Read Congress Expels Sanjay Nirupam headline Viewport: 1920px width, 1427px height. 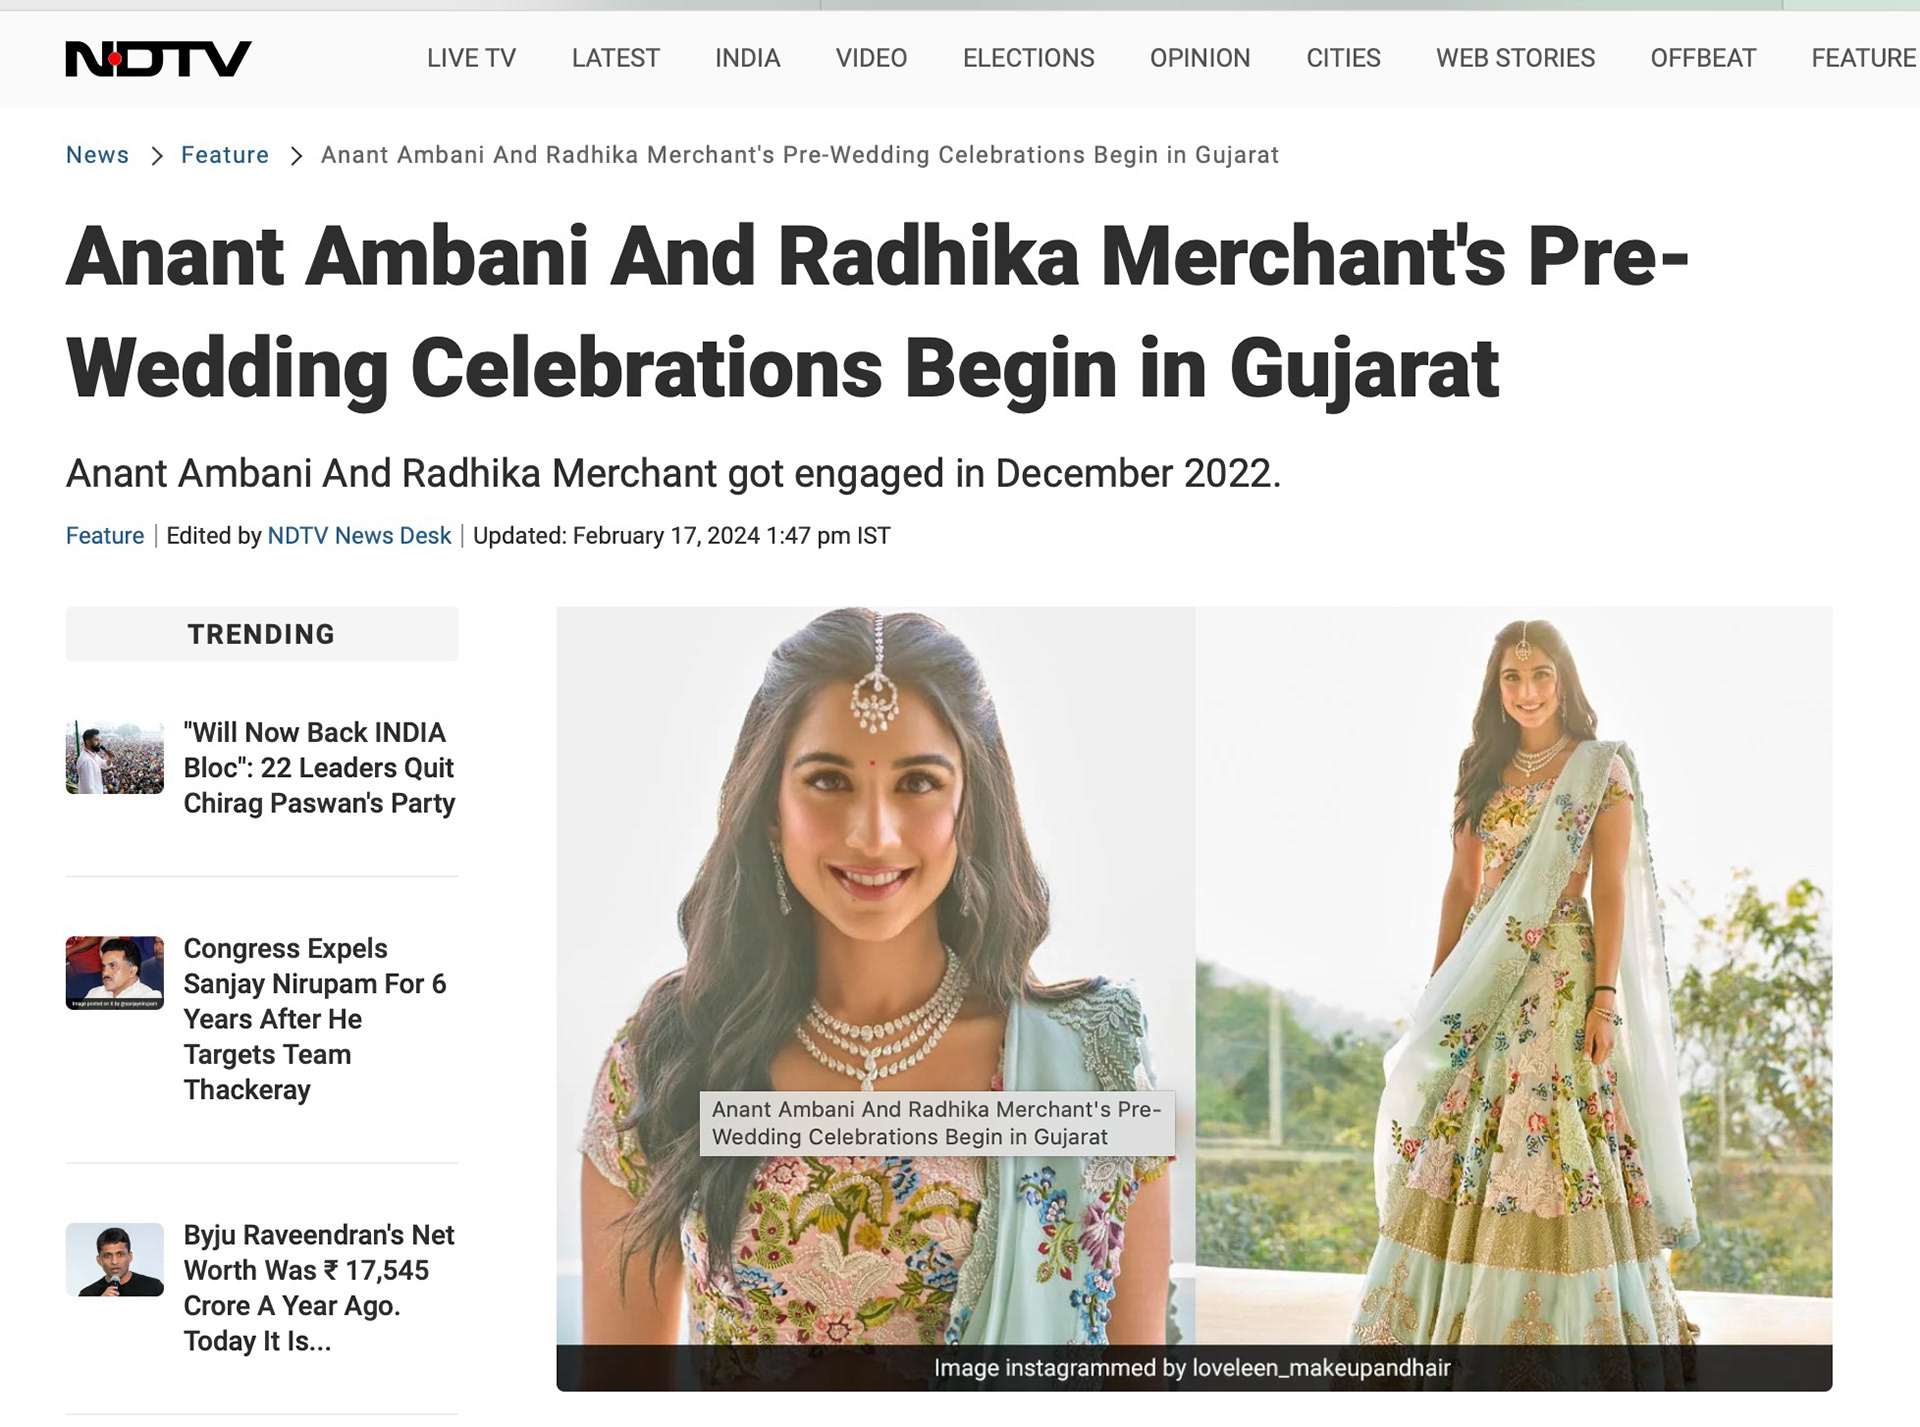(x=315, y=1019)
